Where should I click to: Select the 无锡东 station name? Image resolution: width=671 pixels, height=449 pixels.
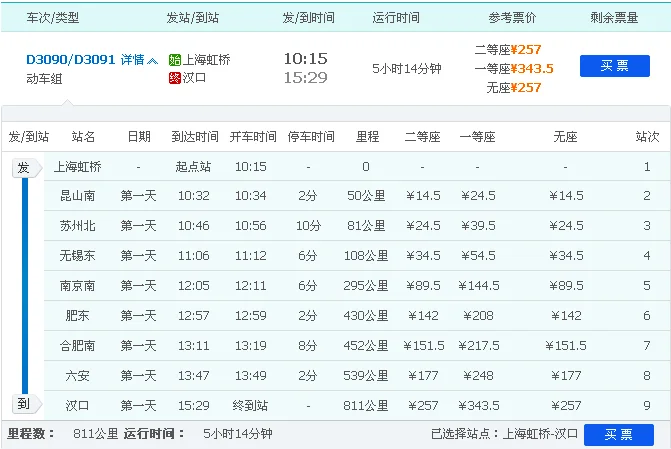pyautogui.click(x=77, y=256)
